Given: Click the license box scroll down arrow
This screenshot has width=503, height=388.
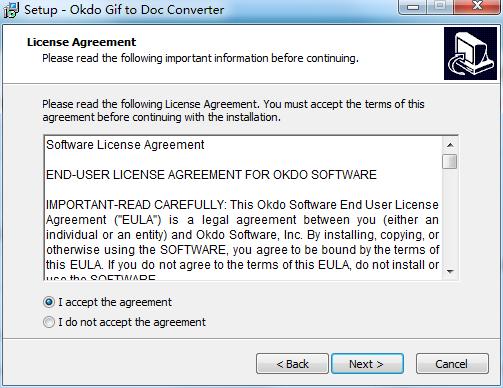Looking at the screenshot, I should [450, 271].
